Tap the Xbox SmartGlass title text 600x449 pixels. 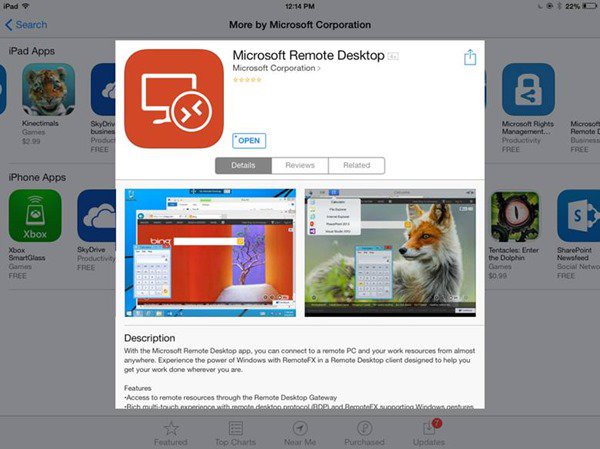[27, 254]
